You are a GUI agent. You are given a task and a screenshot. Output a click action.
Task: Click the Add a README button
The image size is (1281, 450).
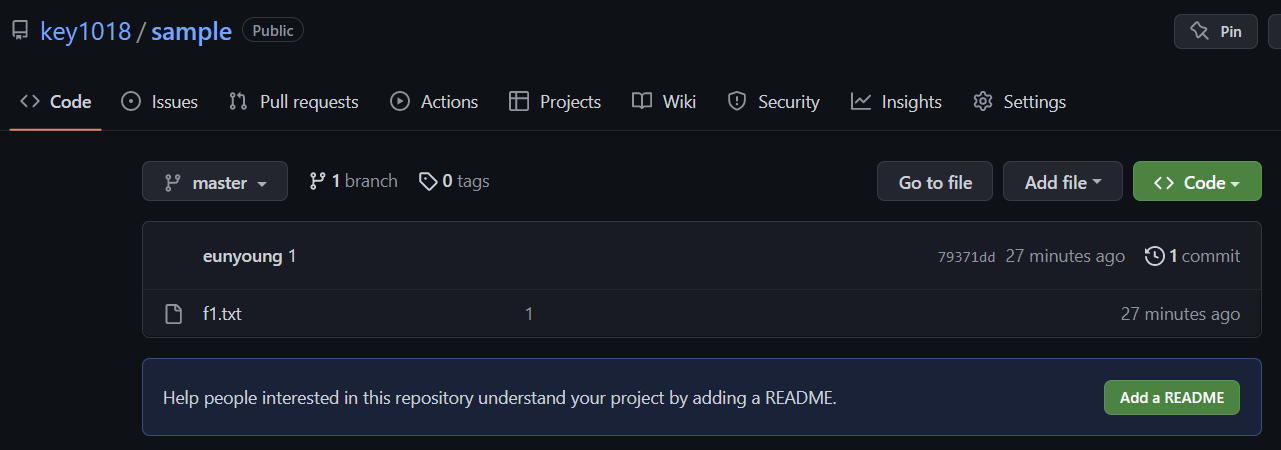[1172, 397]
